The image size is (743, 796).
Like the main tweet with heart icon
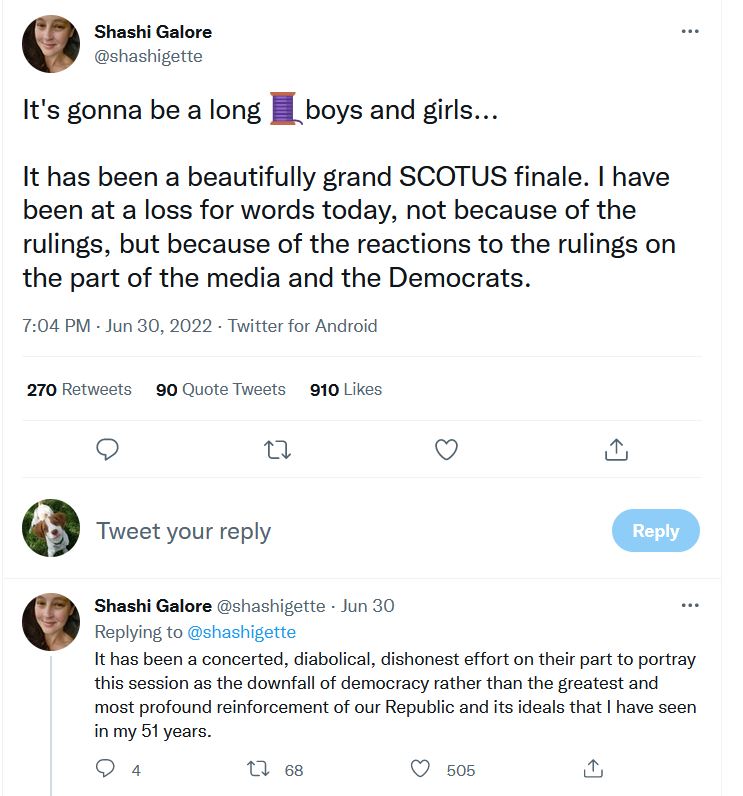point(446,450)
